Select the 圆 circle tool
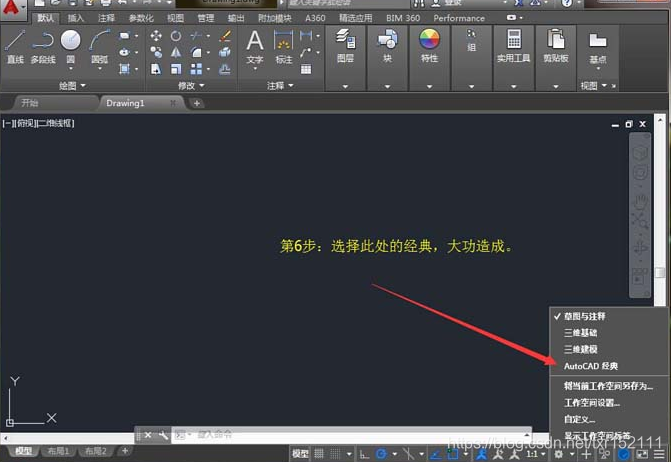The image size is (671, 462). [x=71, y=40]
